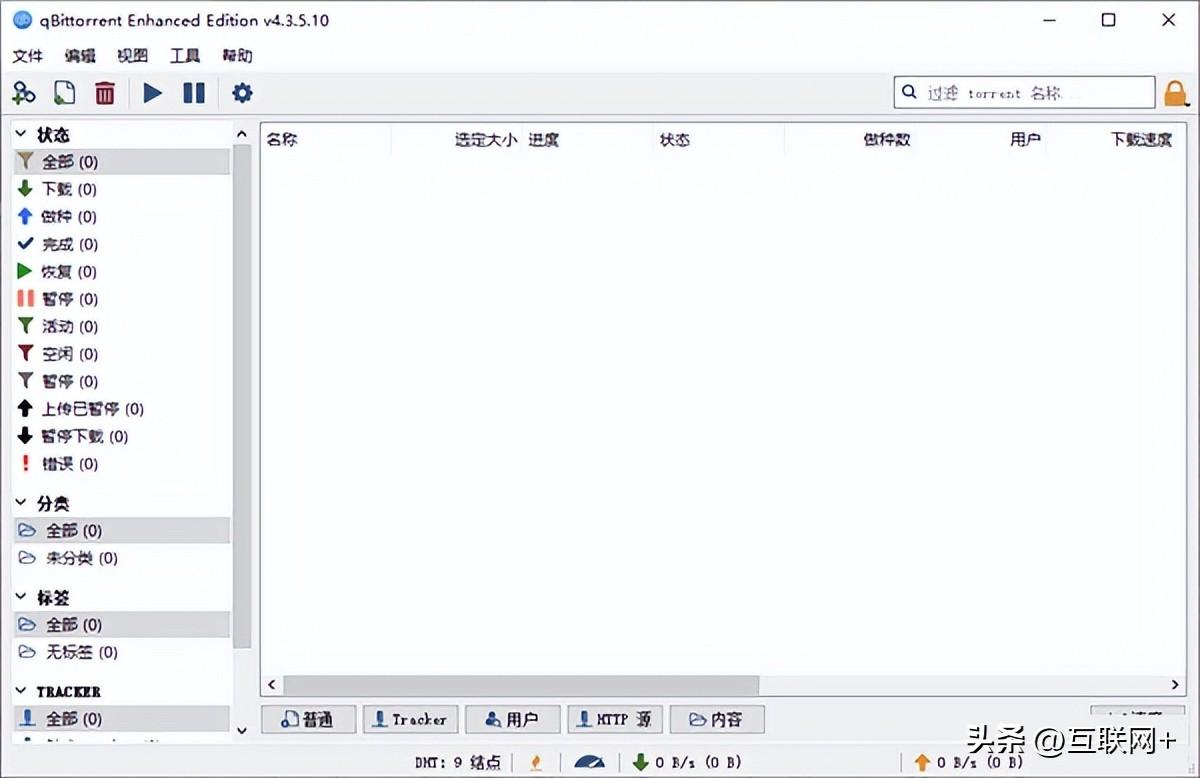1200x778 pixels.
Task: Filter by 做种 (0) status
Action: (121, 216)
